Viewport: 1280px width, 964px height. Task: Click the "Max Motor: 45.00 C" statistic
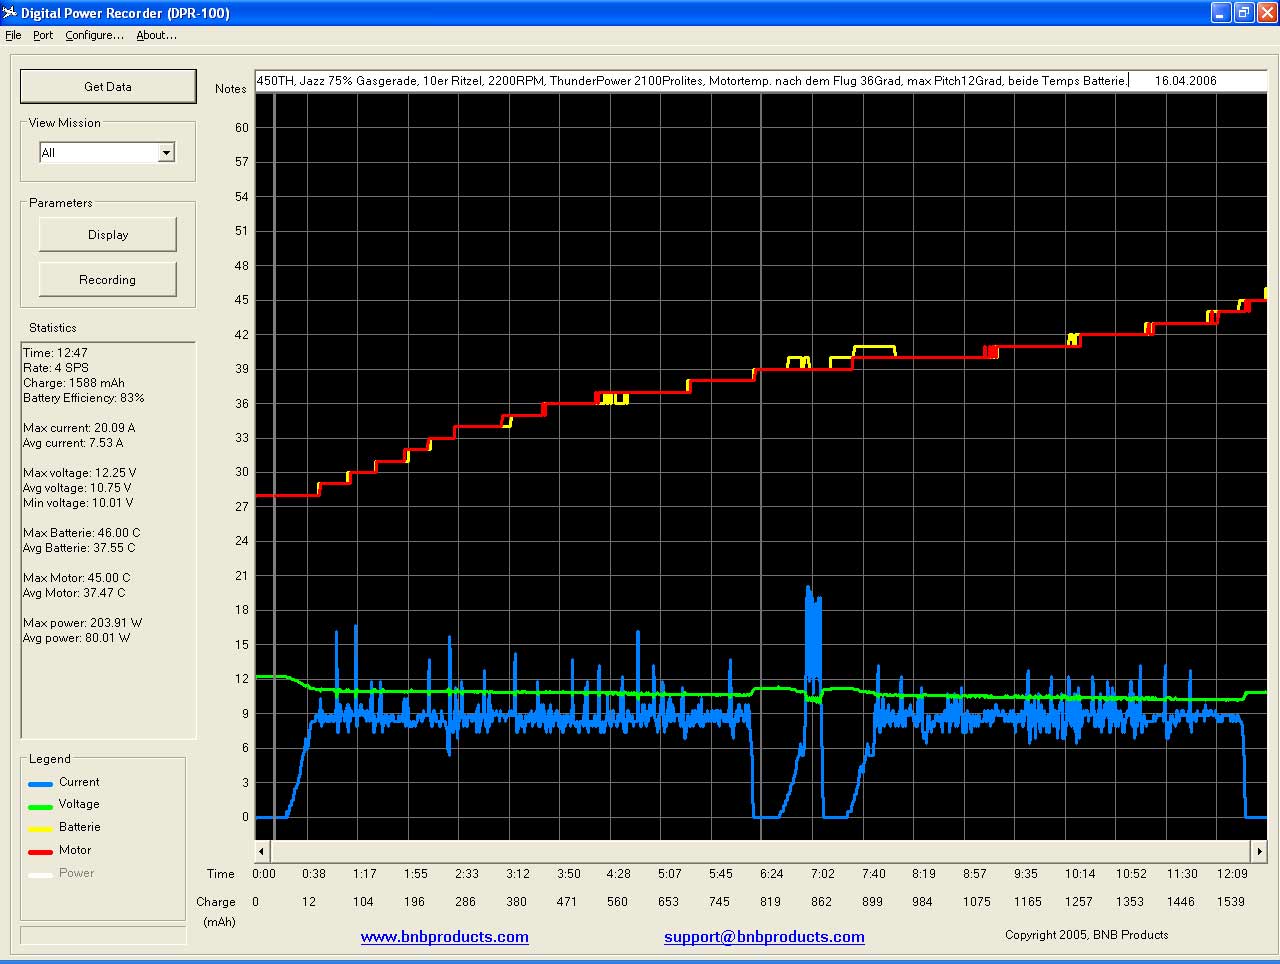[x=77, y=578]
